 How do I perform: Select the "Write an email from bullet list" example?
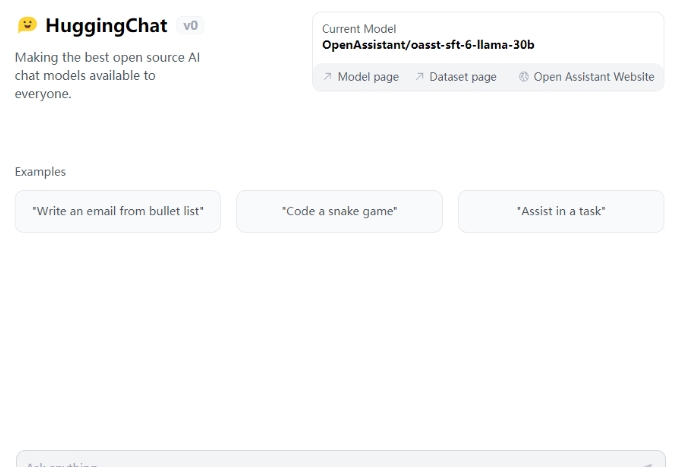click(x=118, y=211)
